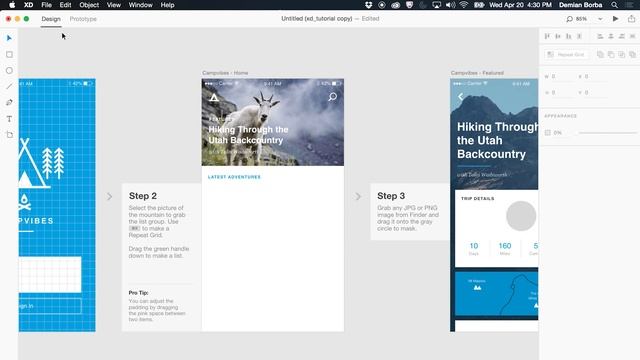
Task: Select the LATEST ADVENTURES label
Action: coord(234,177)
